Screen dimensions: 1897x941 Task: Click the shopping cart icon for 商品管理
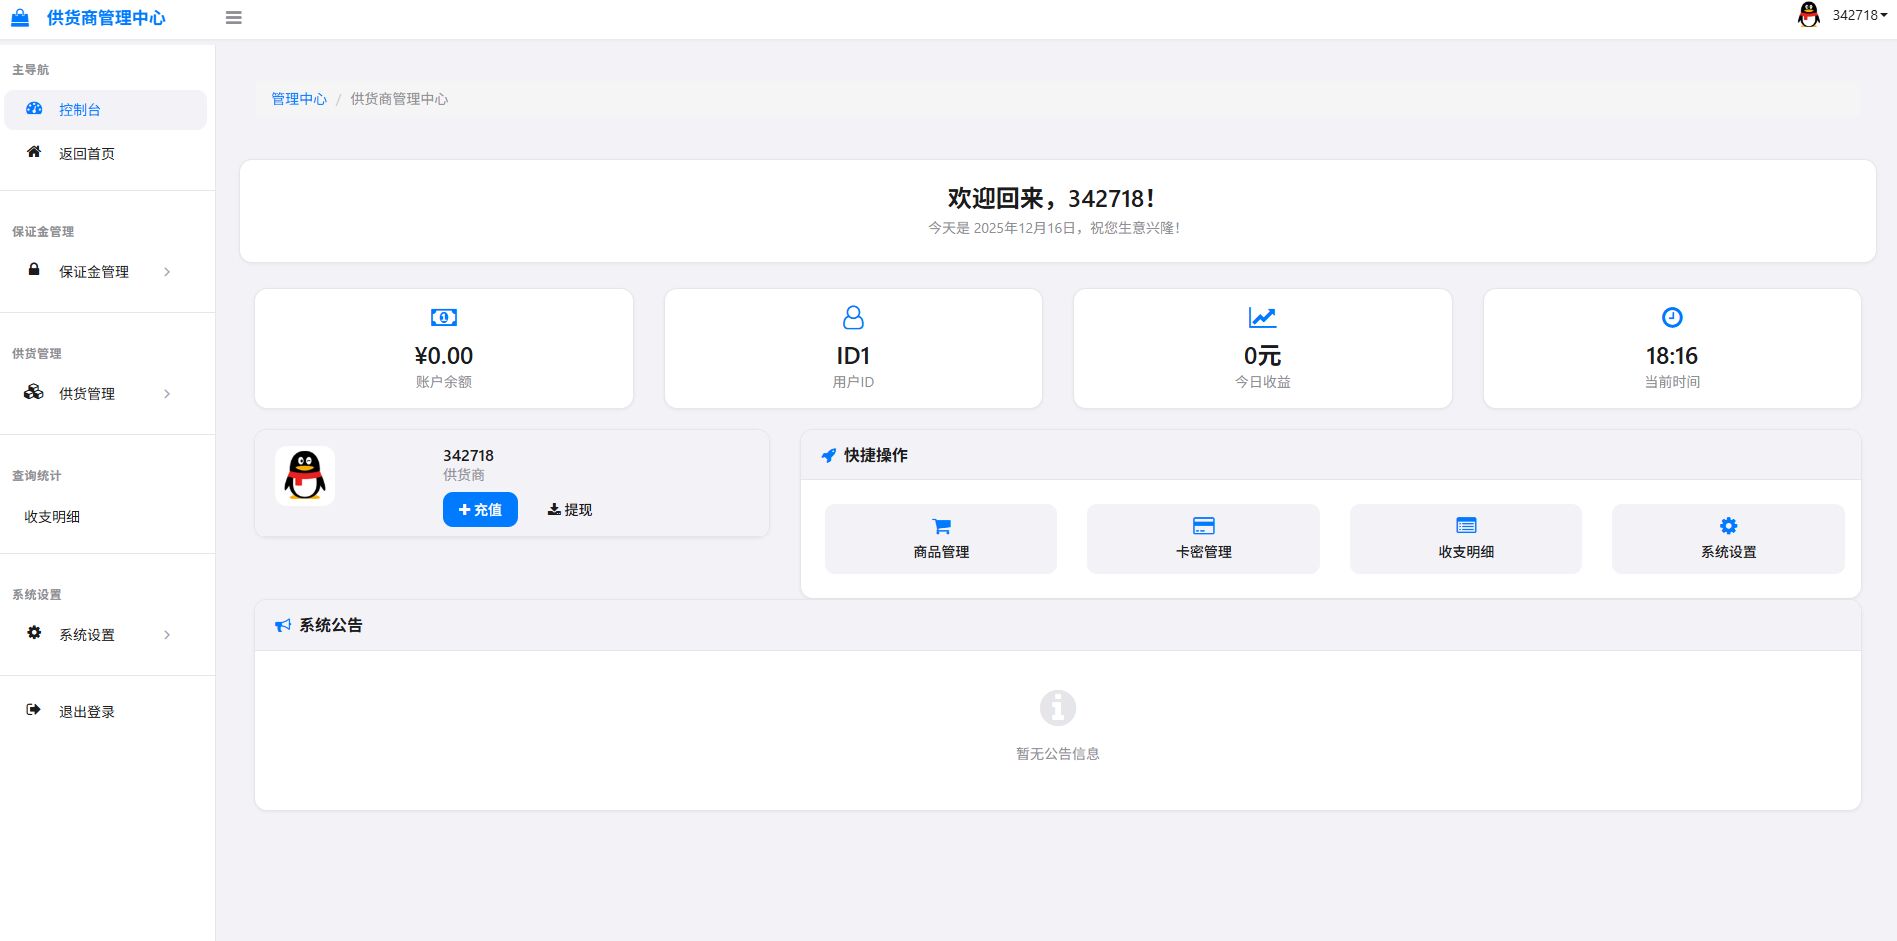tap(941, 526)
